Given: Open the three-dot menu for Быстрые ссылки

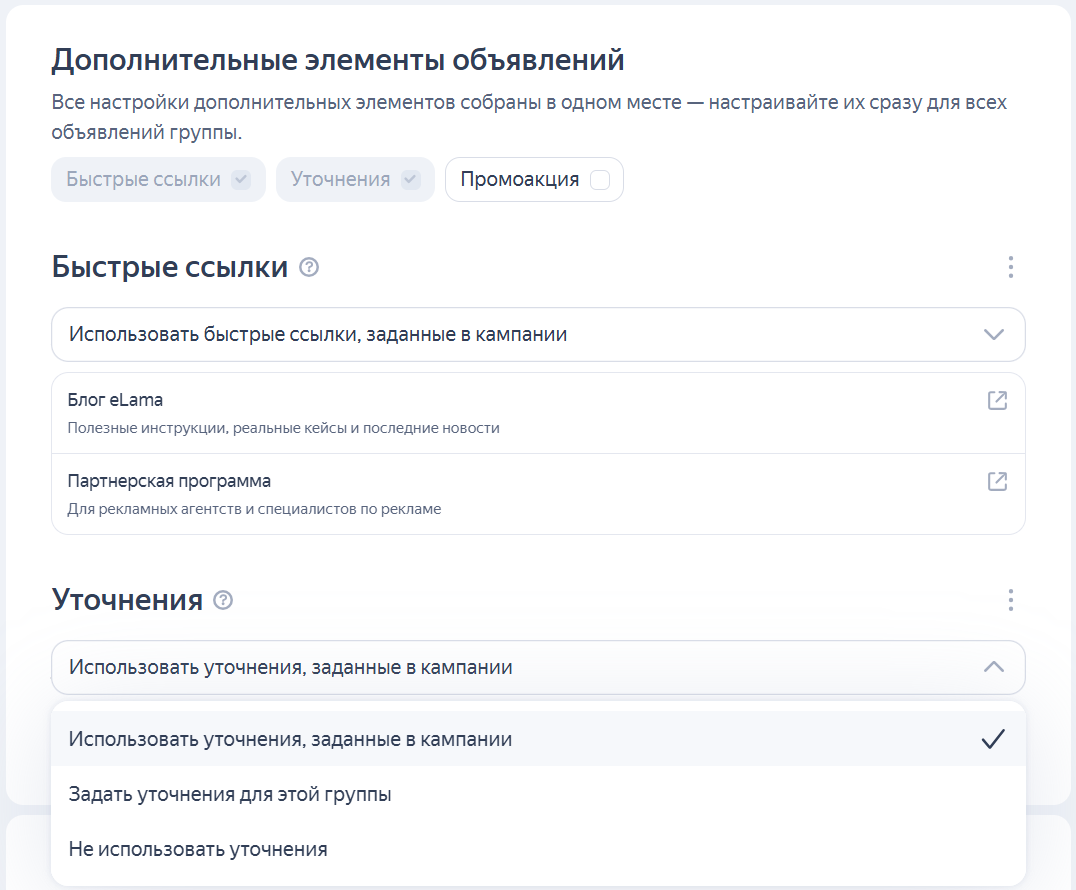Looking at the screenshot, I should click(x=1010, y=267).
